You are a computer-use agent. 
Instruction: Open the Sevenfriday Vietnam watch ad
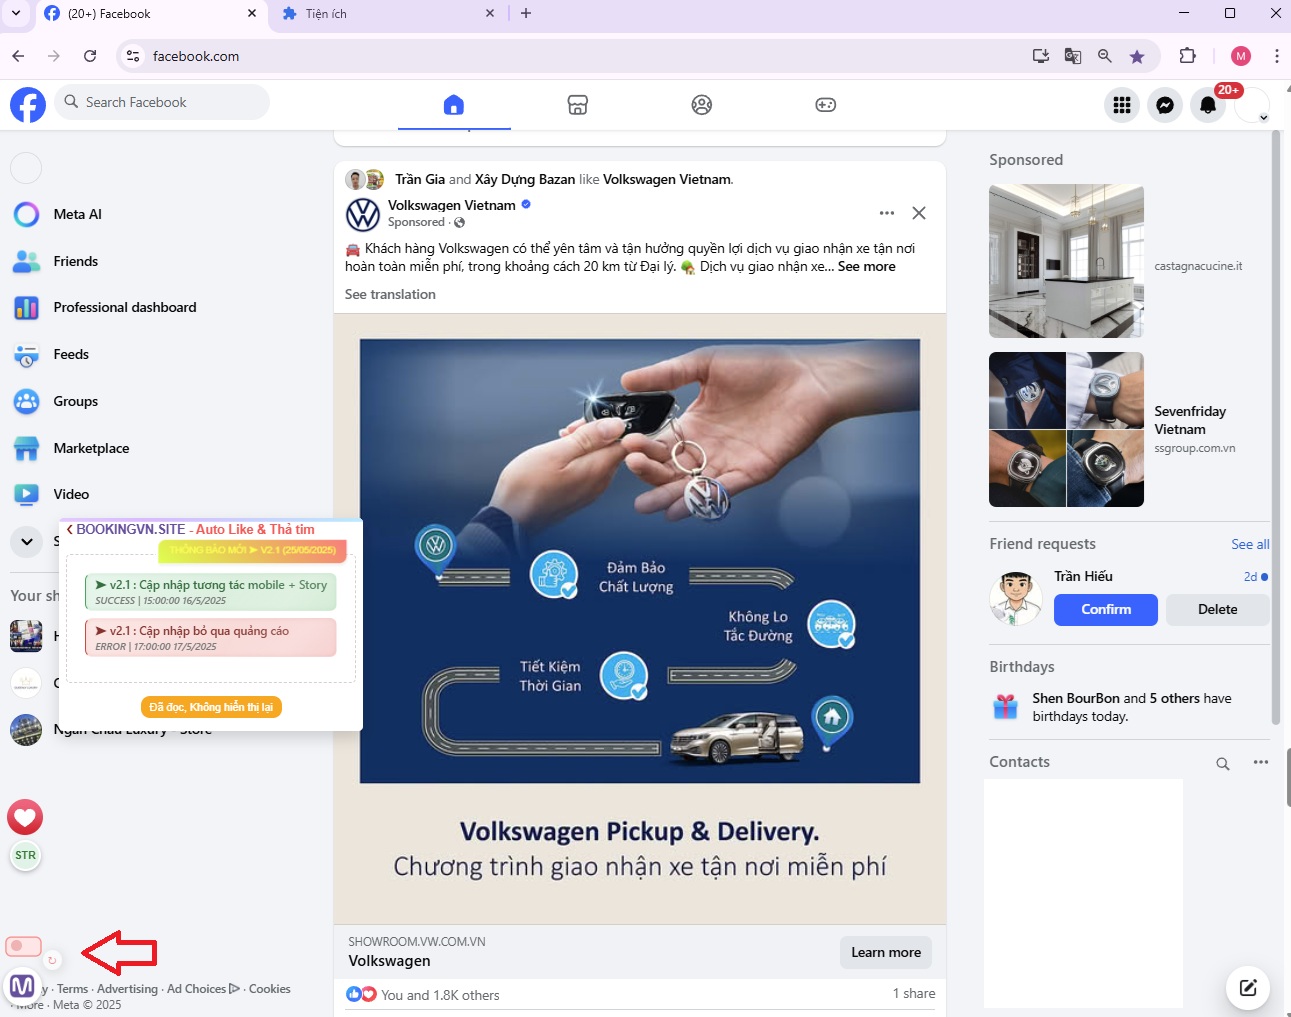click(x=1066, y=430)
